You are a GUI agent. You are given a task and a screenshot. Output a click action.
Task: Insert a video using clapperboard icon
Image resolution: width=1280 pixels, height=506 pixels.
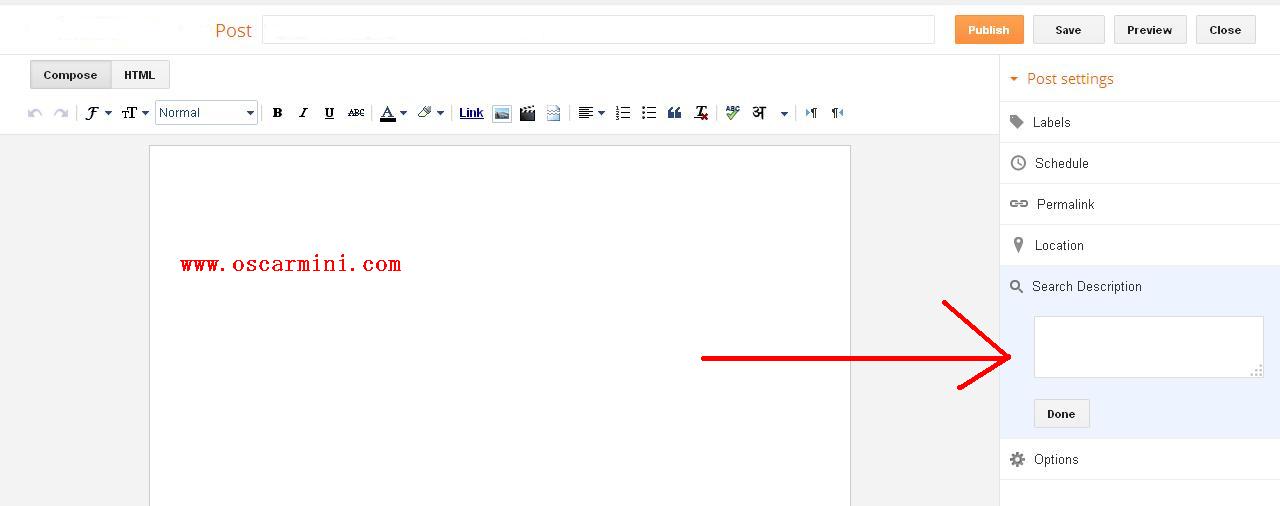527,113
